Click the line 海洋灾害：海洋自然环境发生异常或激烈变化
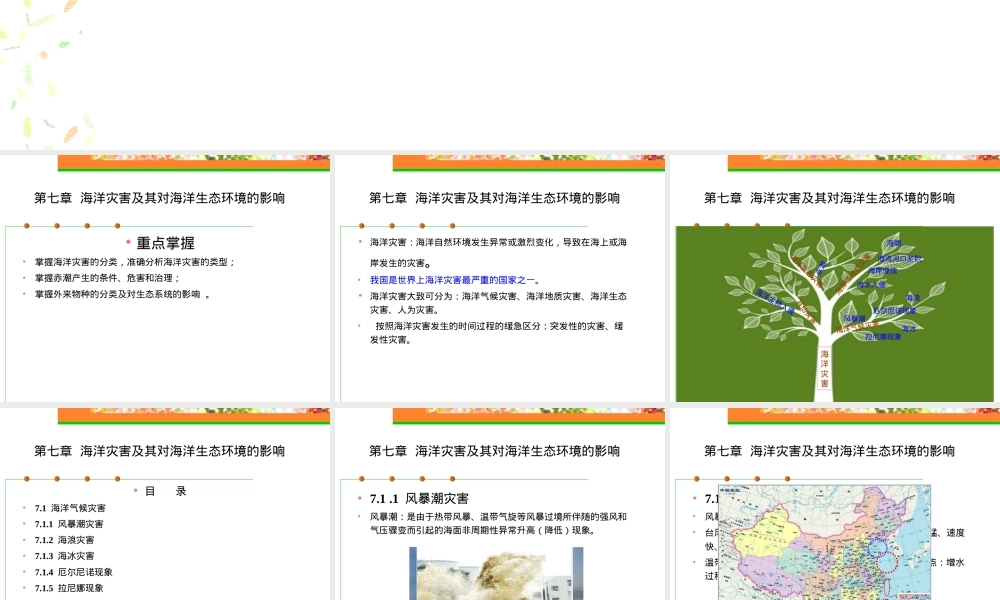Viewport: 1000px width, 600px height. pyautogui.click(x=498, y=252)
